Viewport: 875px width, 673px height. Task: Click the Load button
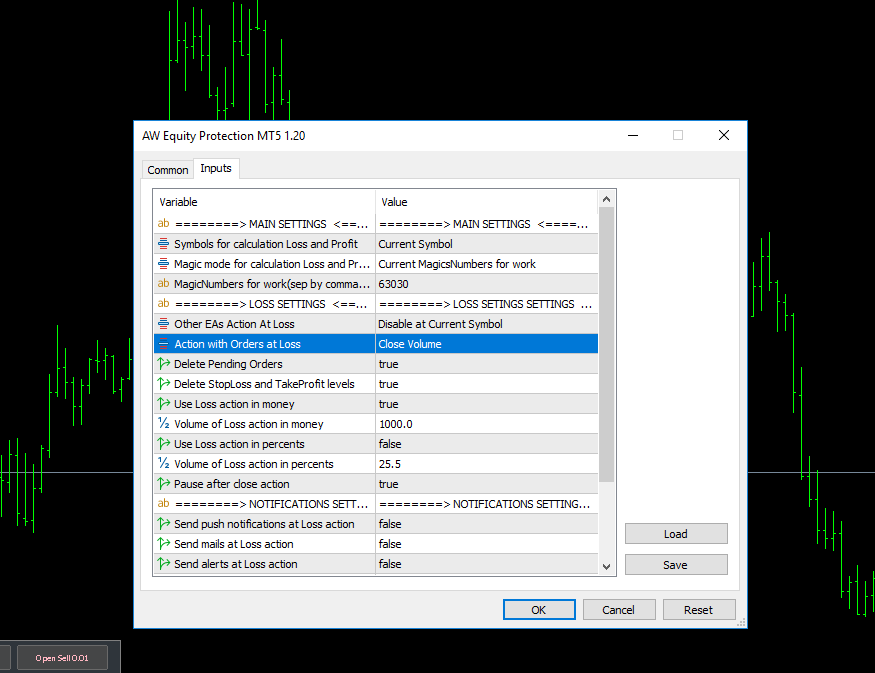tap(676, 533)
